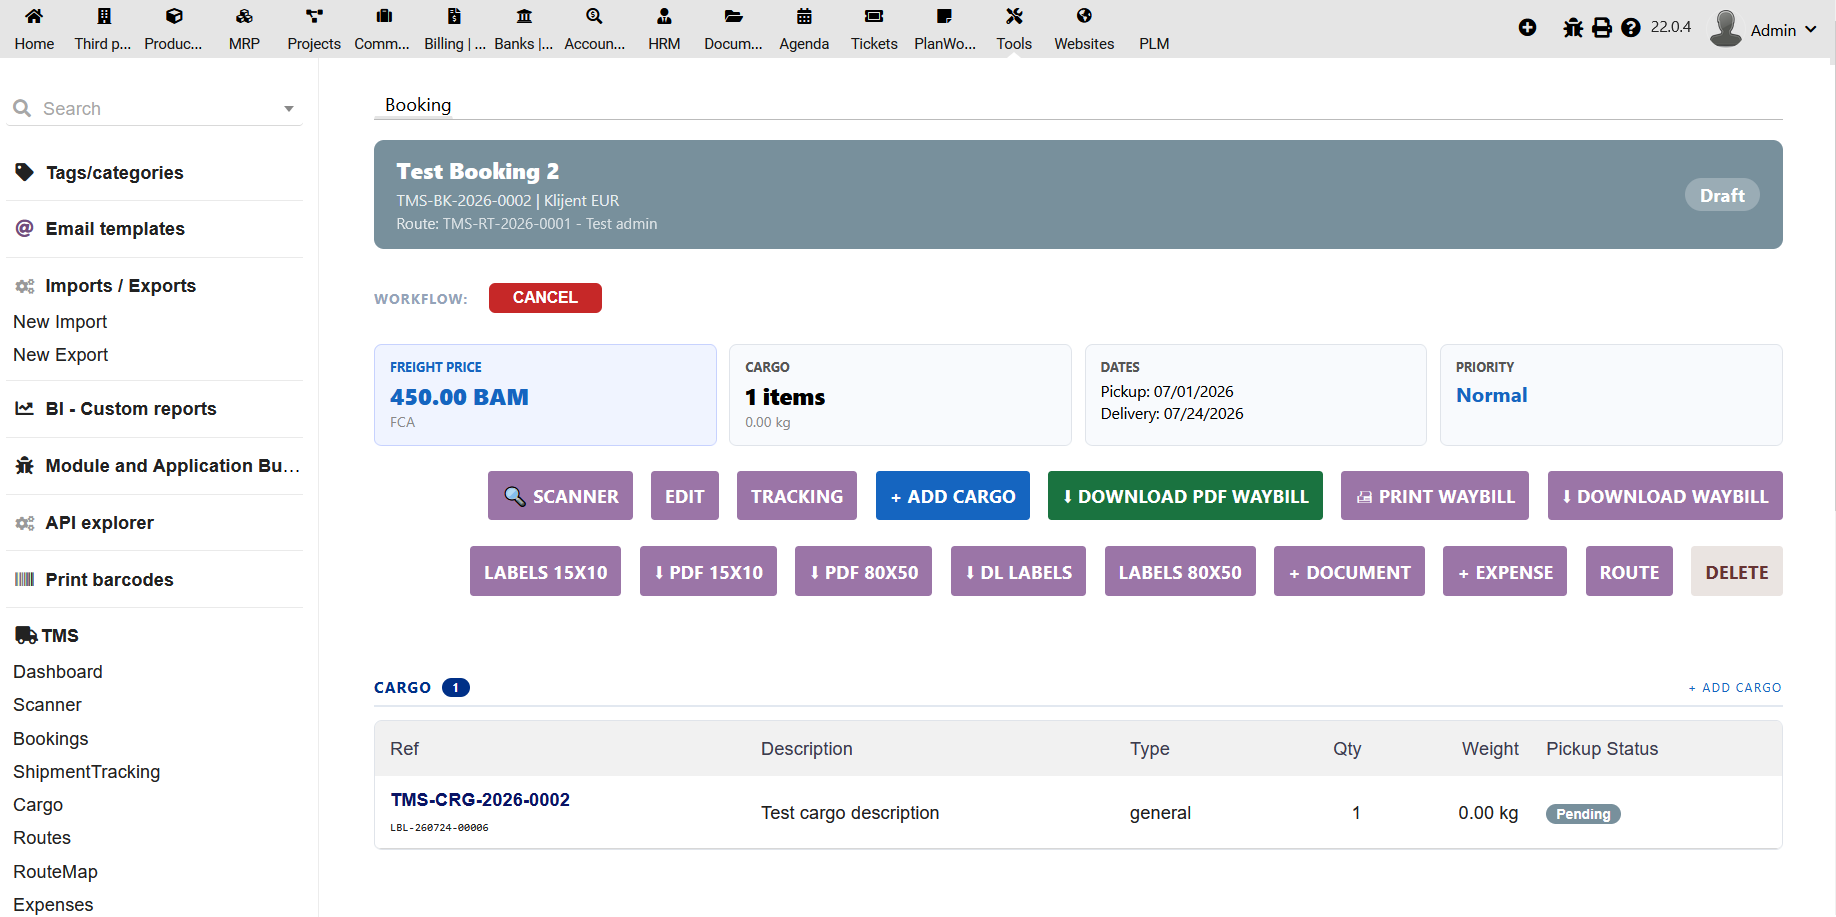The width and height of the screenshot is (1836, 917).
Task: Click the print page icon
Action: click(x=1602, y=28)
